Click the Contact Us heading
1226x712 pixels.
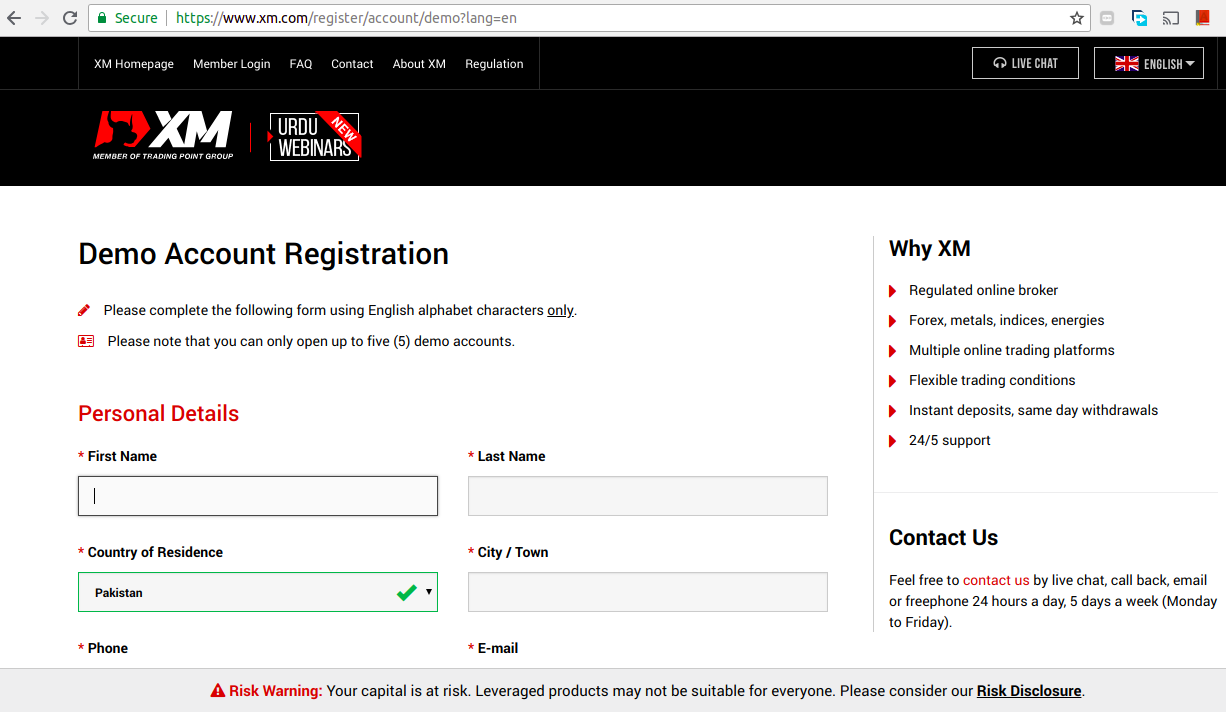pyautogui.click(x=944, y=537)
